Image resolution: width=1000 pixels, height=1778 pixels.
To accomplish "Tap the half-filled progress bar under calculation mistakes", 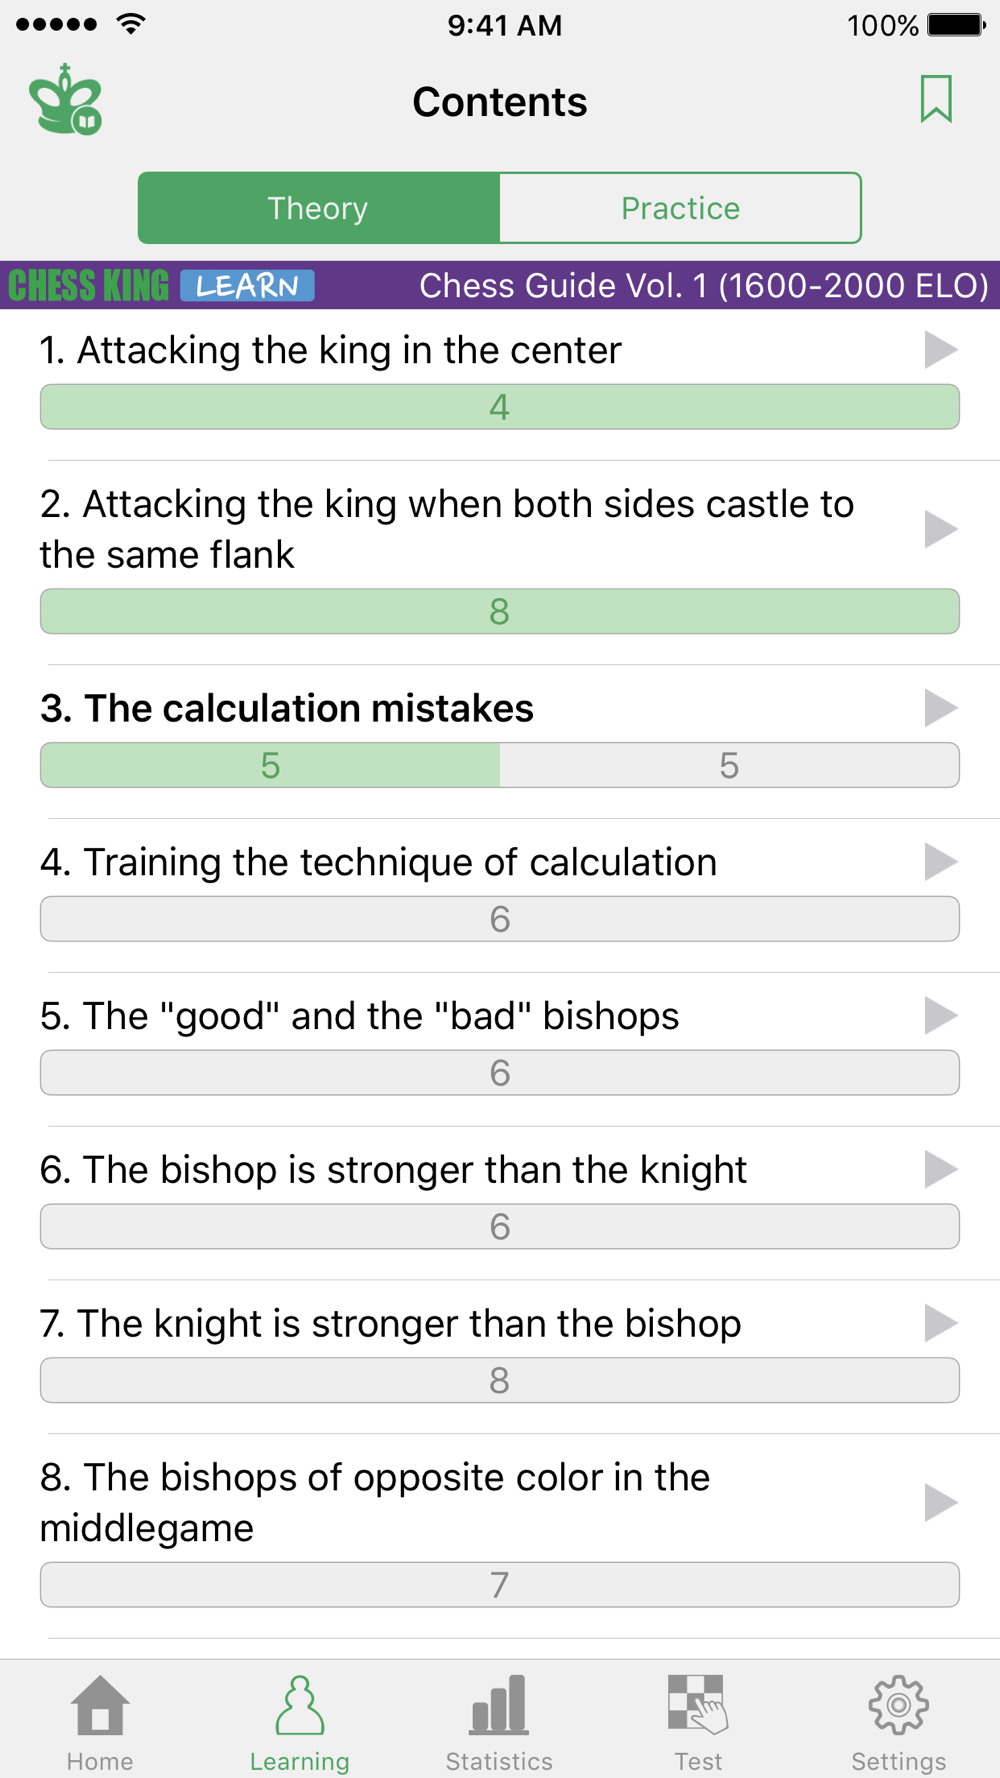I will pyautogui.click(x=500, y=765).
